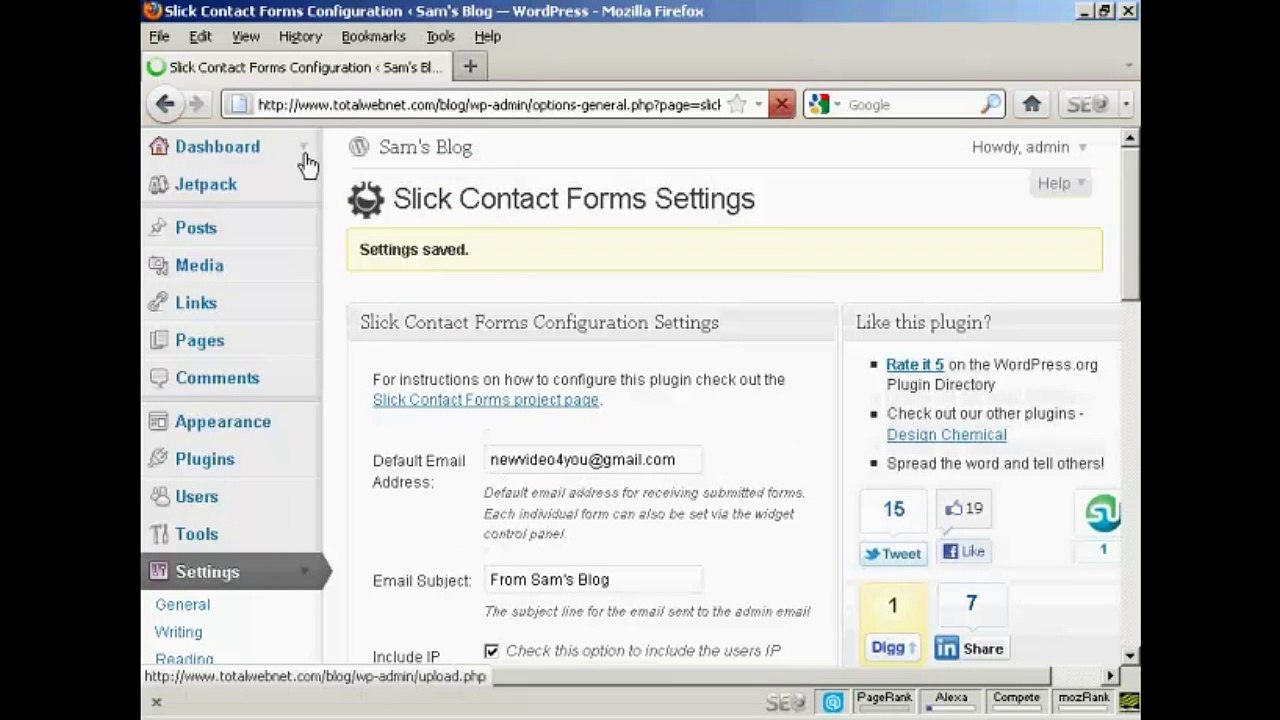This screenshot has width=1280, height=720.
Task: Go to the browser Home page icon
Action: pyautogui.click(x=1032, y=104)
